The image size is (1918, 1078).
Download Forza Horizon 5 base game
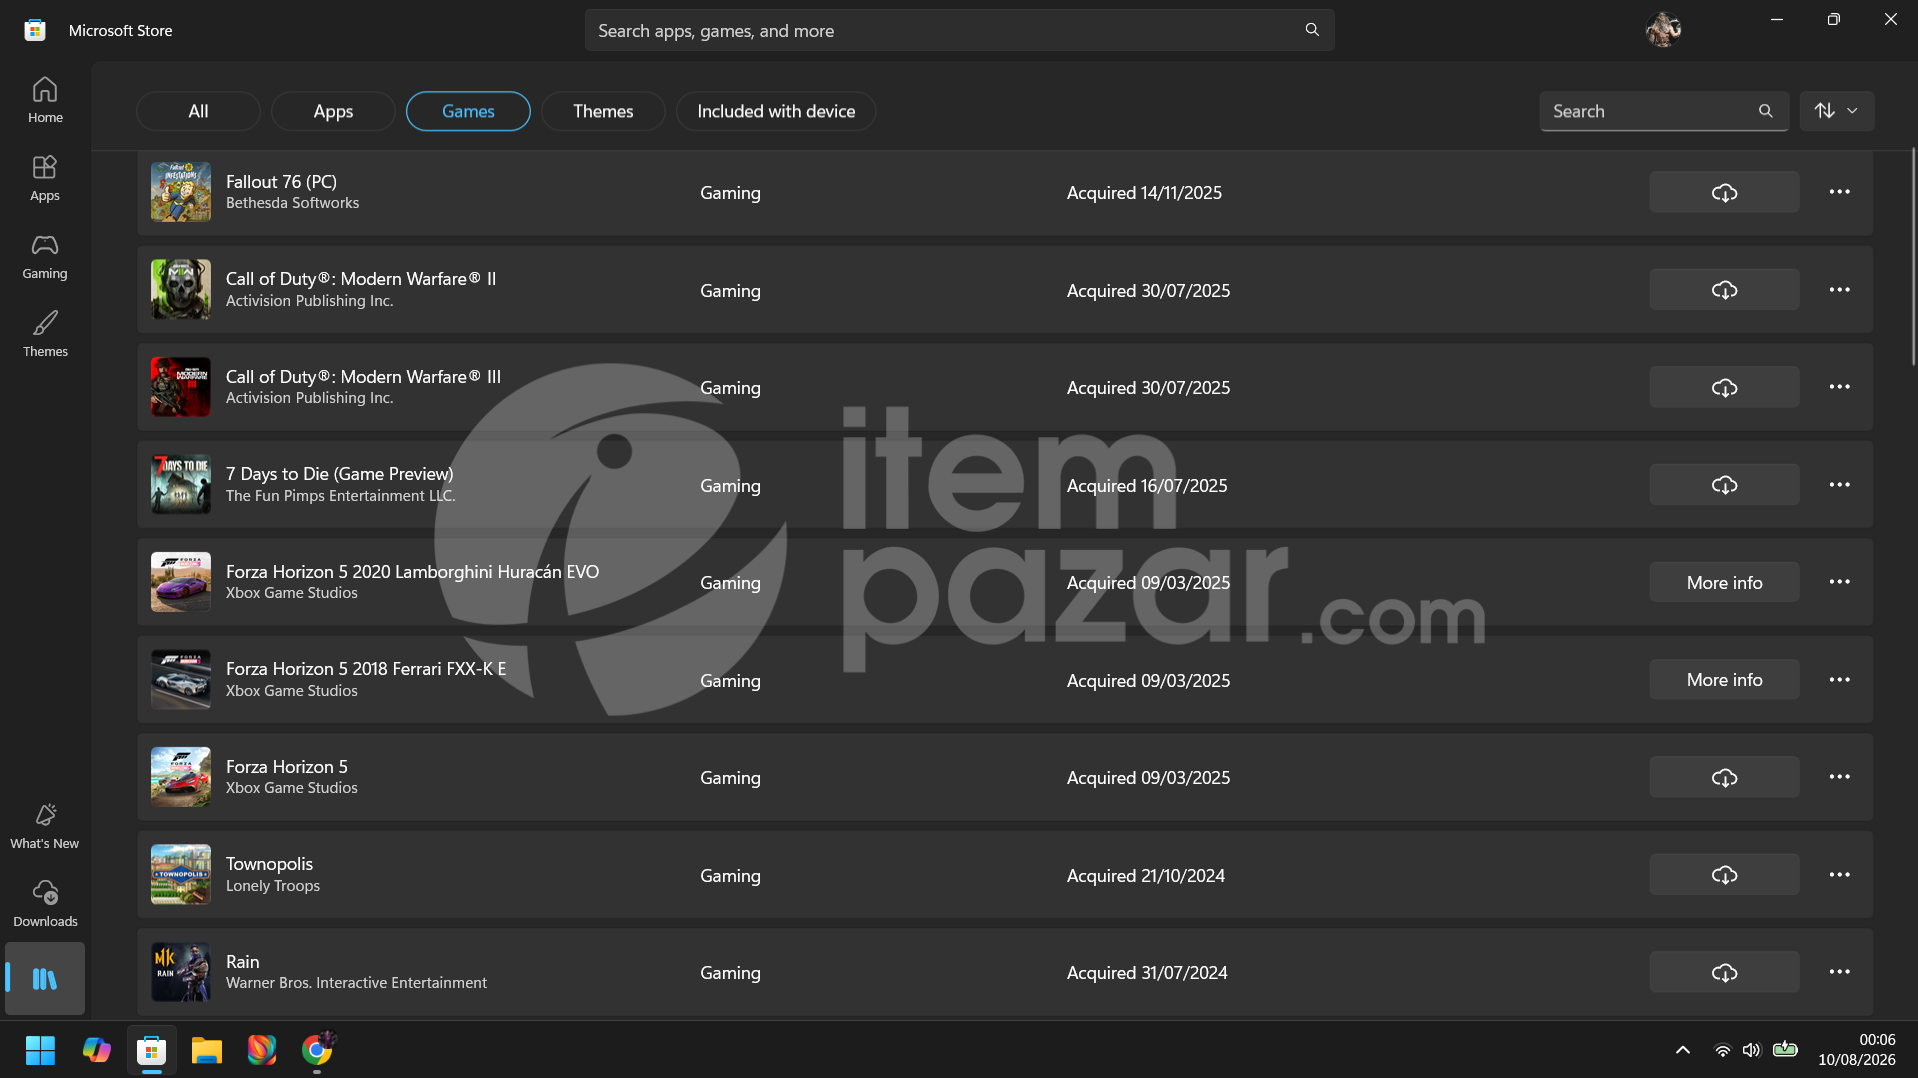1724,777
